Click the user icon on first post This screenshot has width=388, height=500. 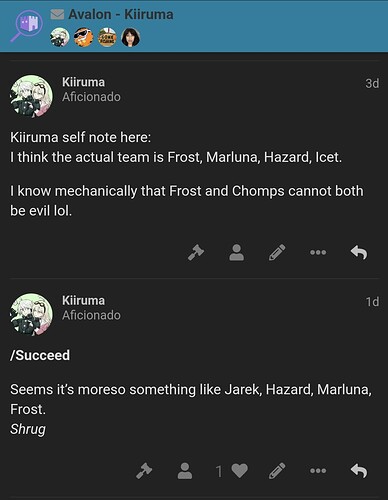tap(237, 252)
